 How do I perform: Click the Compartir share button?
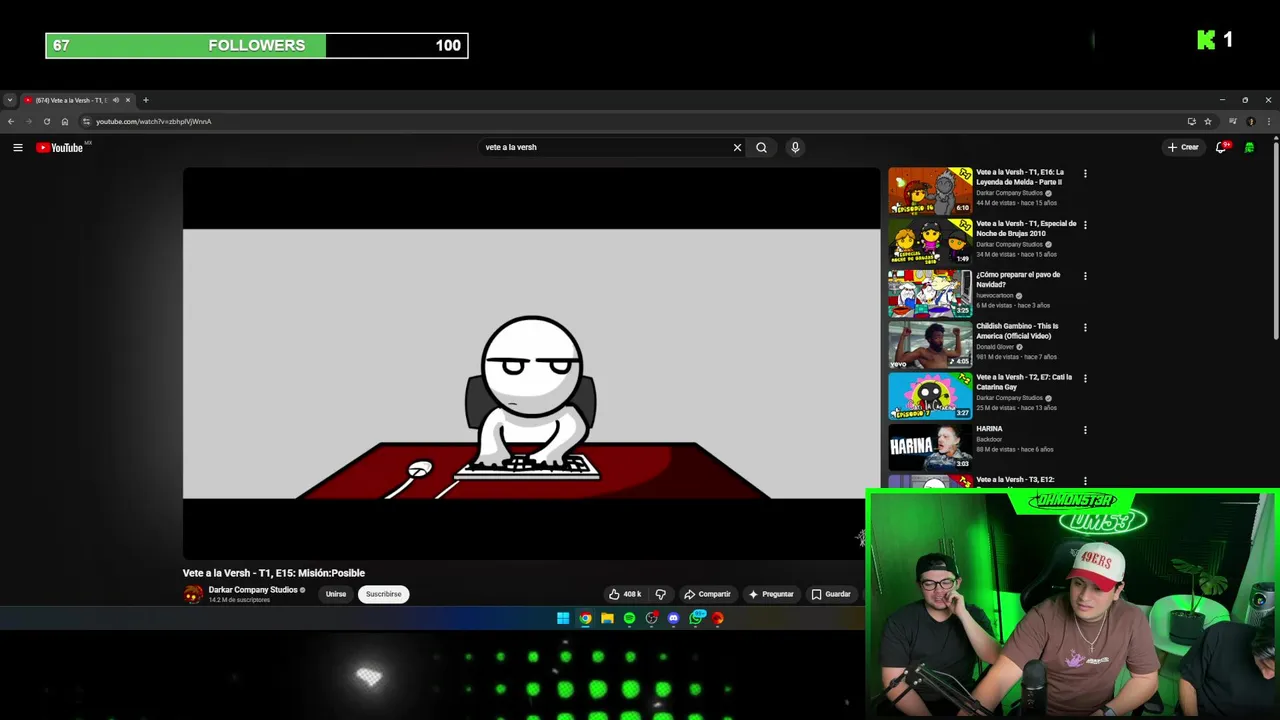click(707, 594)
